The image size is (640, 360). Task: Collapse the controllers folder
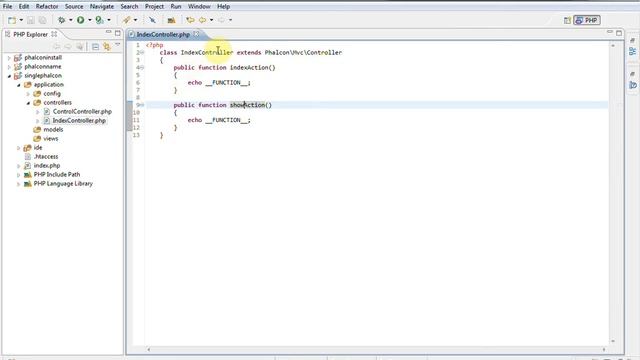click(28, 103)
